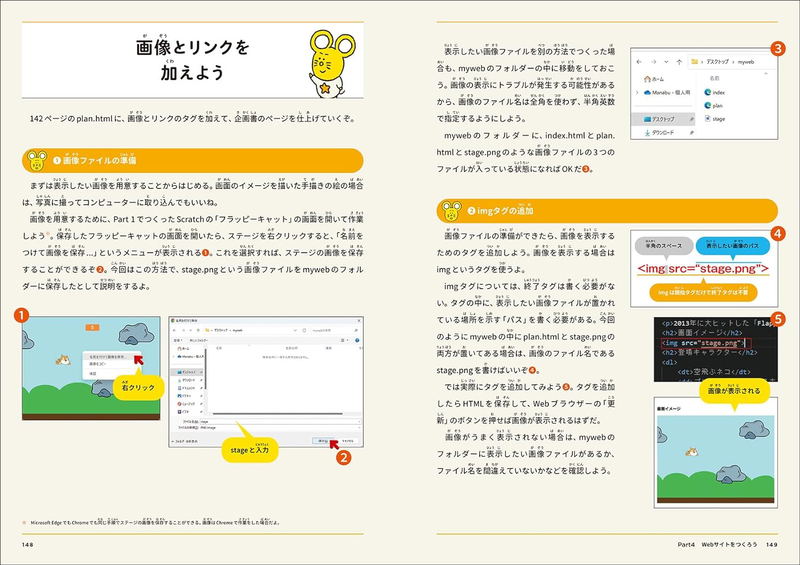Select the Manabu - 個人用 OneDrive item in explorer
The image size is (800, 565).
tap(667, 93)
